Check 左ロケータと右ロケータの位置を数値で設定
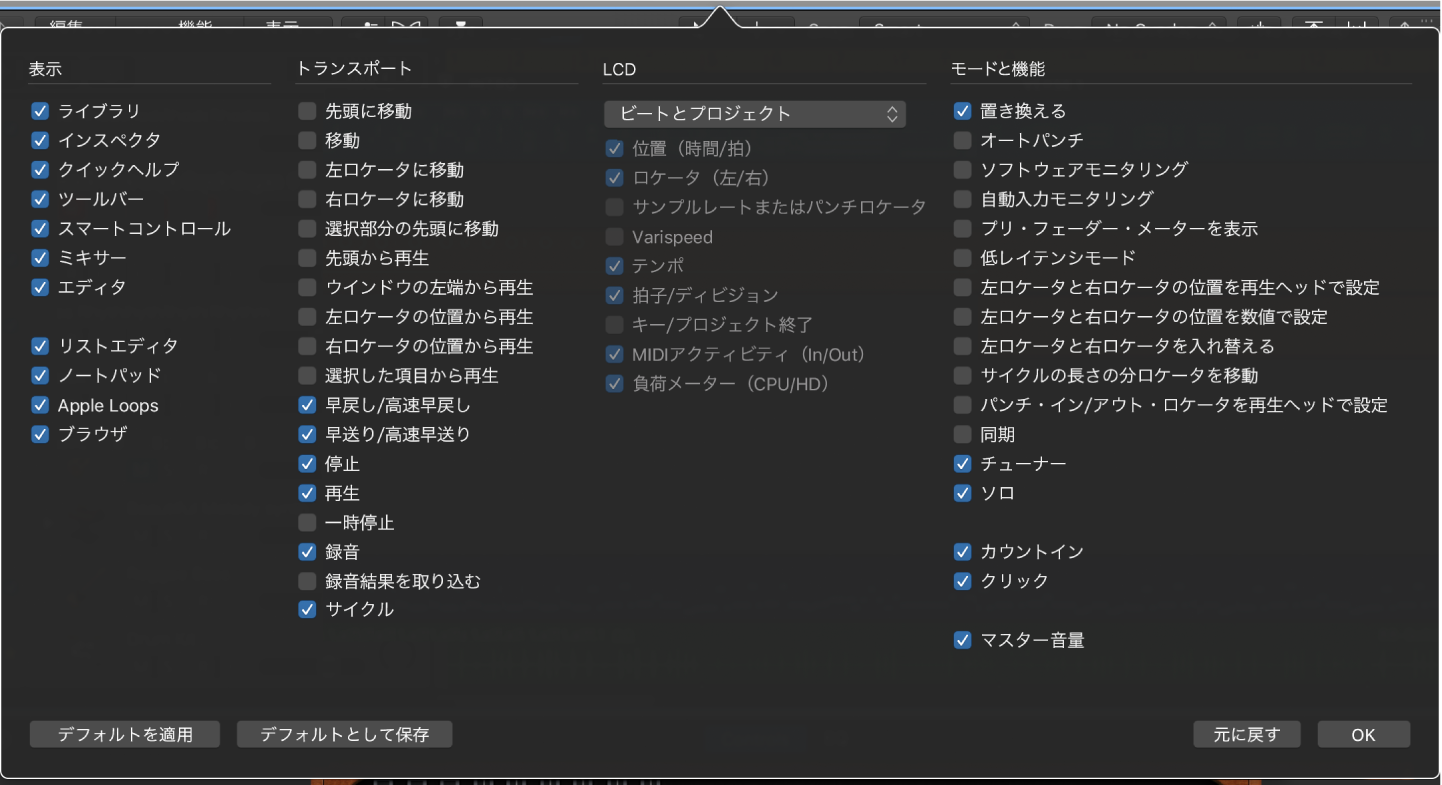The height and width of the screenshot is (785, 1442). coord(962,317)
